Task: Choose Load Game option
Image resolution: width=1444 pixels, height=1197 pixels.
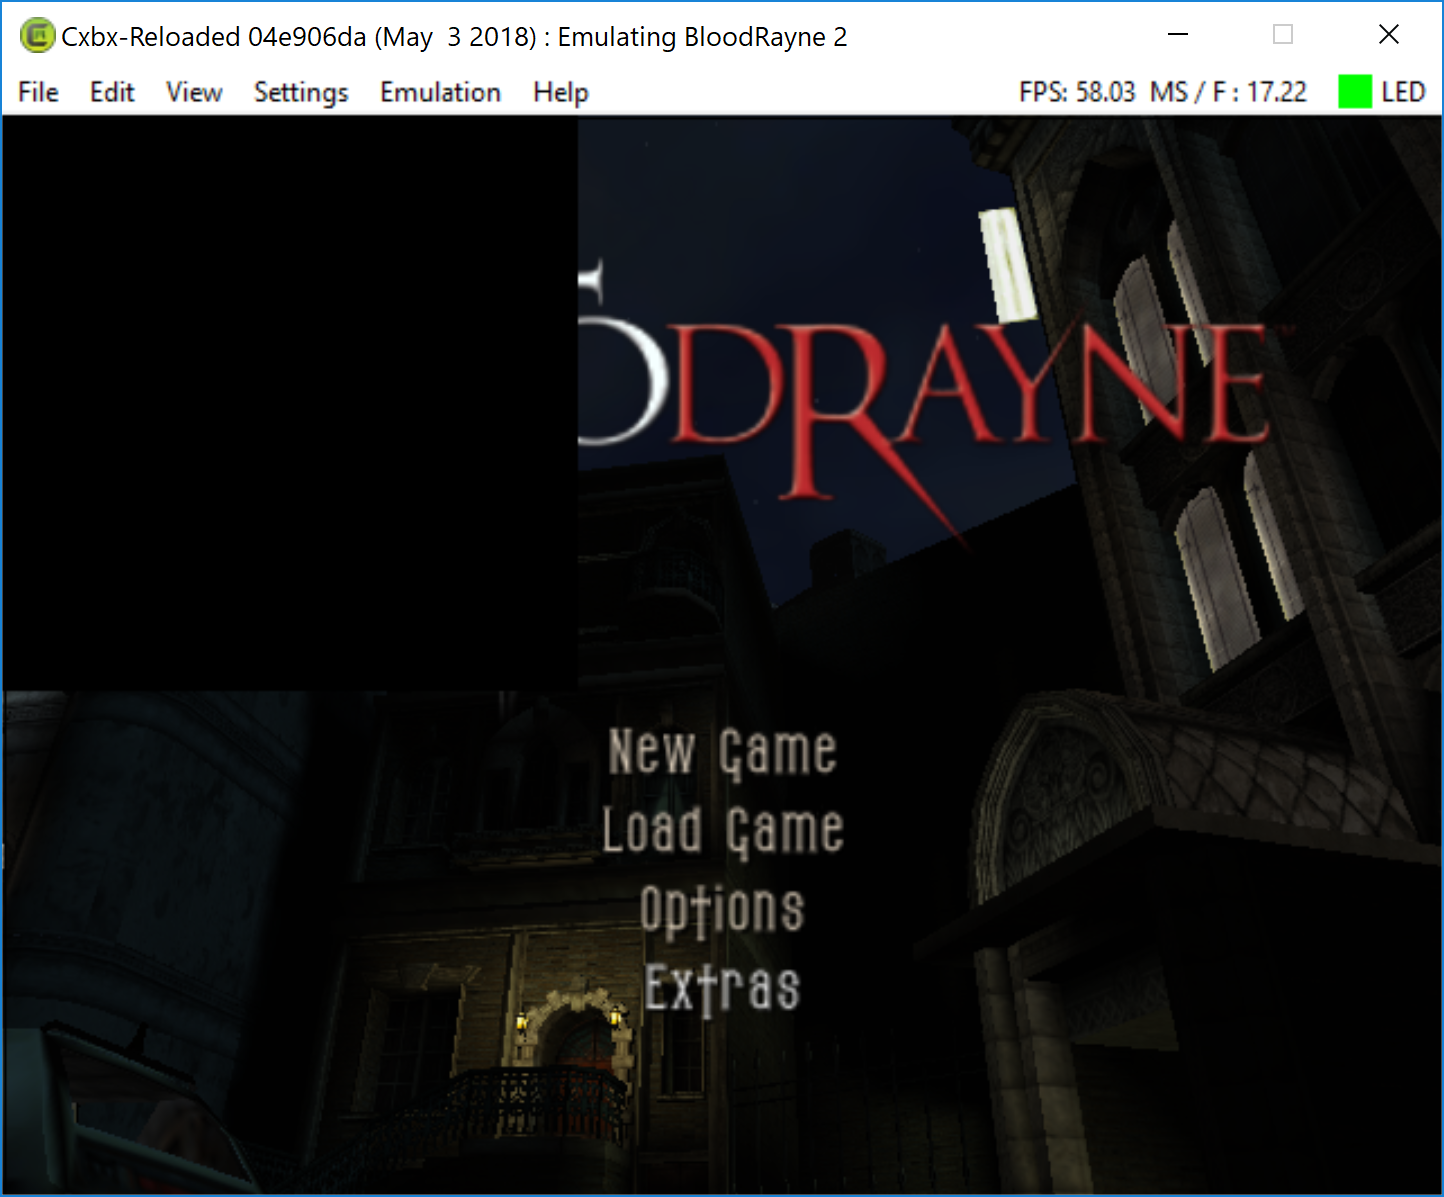Action: [723, 830]
